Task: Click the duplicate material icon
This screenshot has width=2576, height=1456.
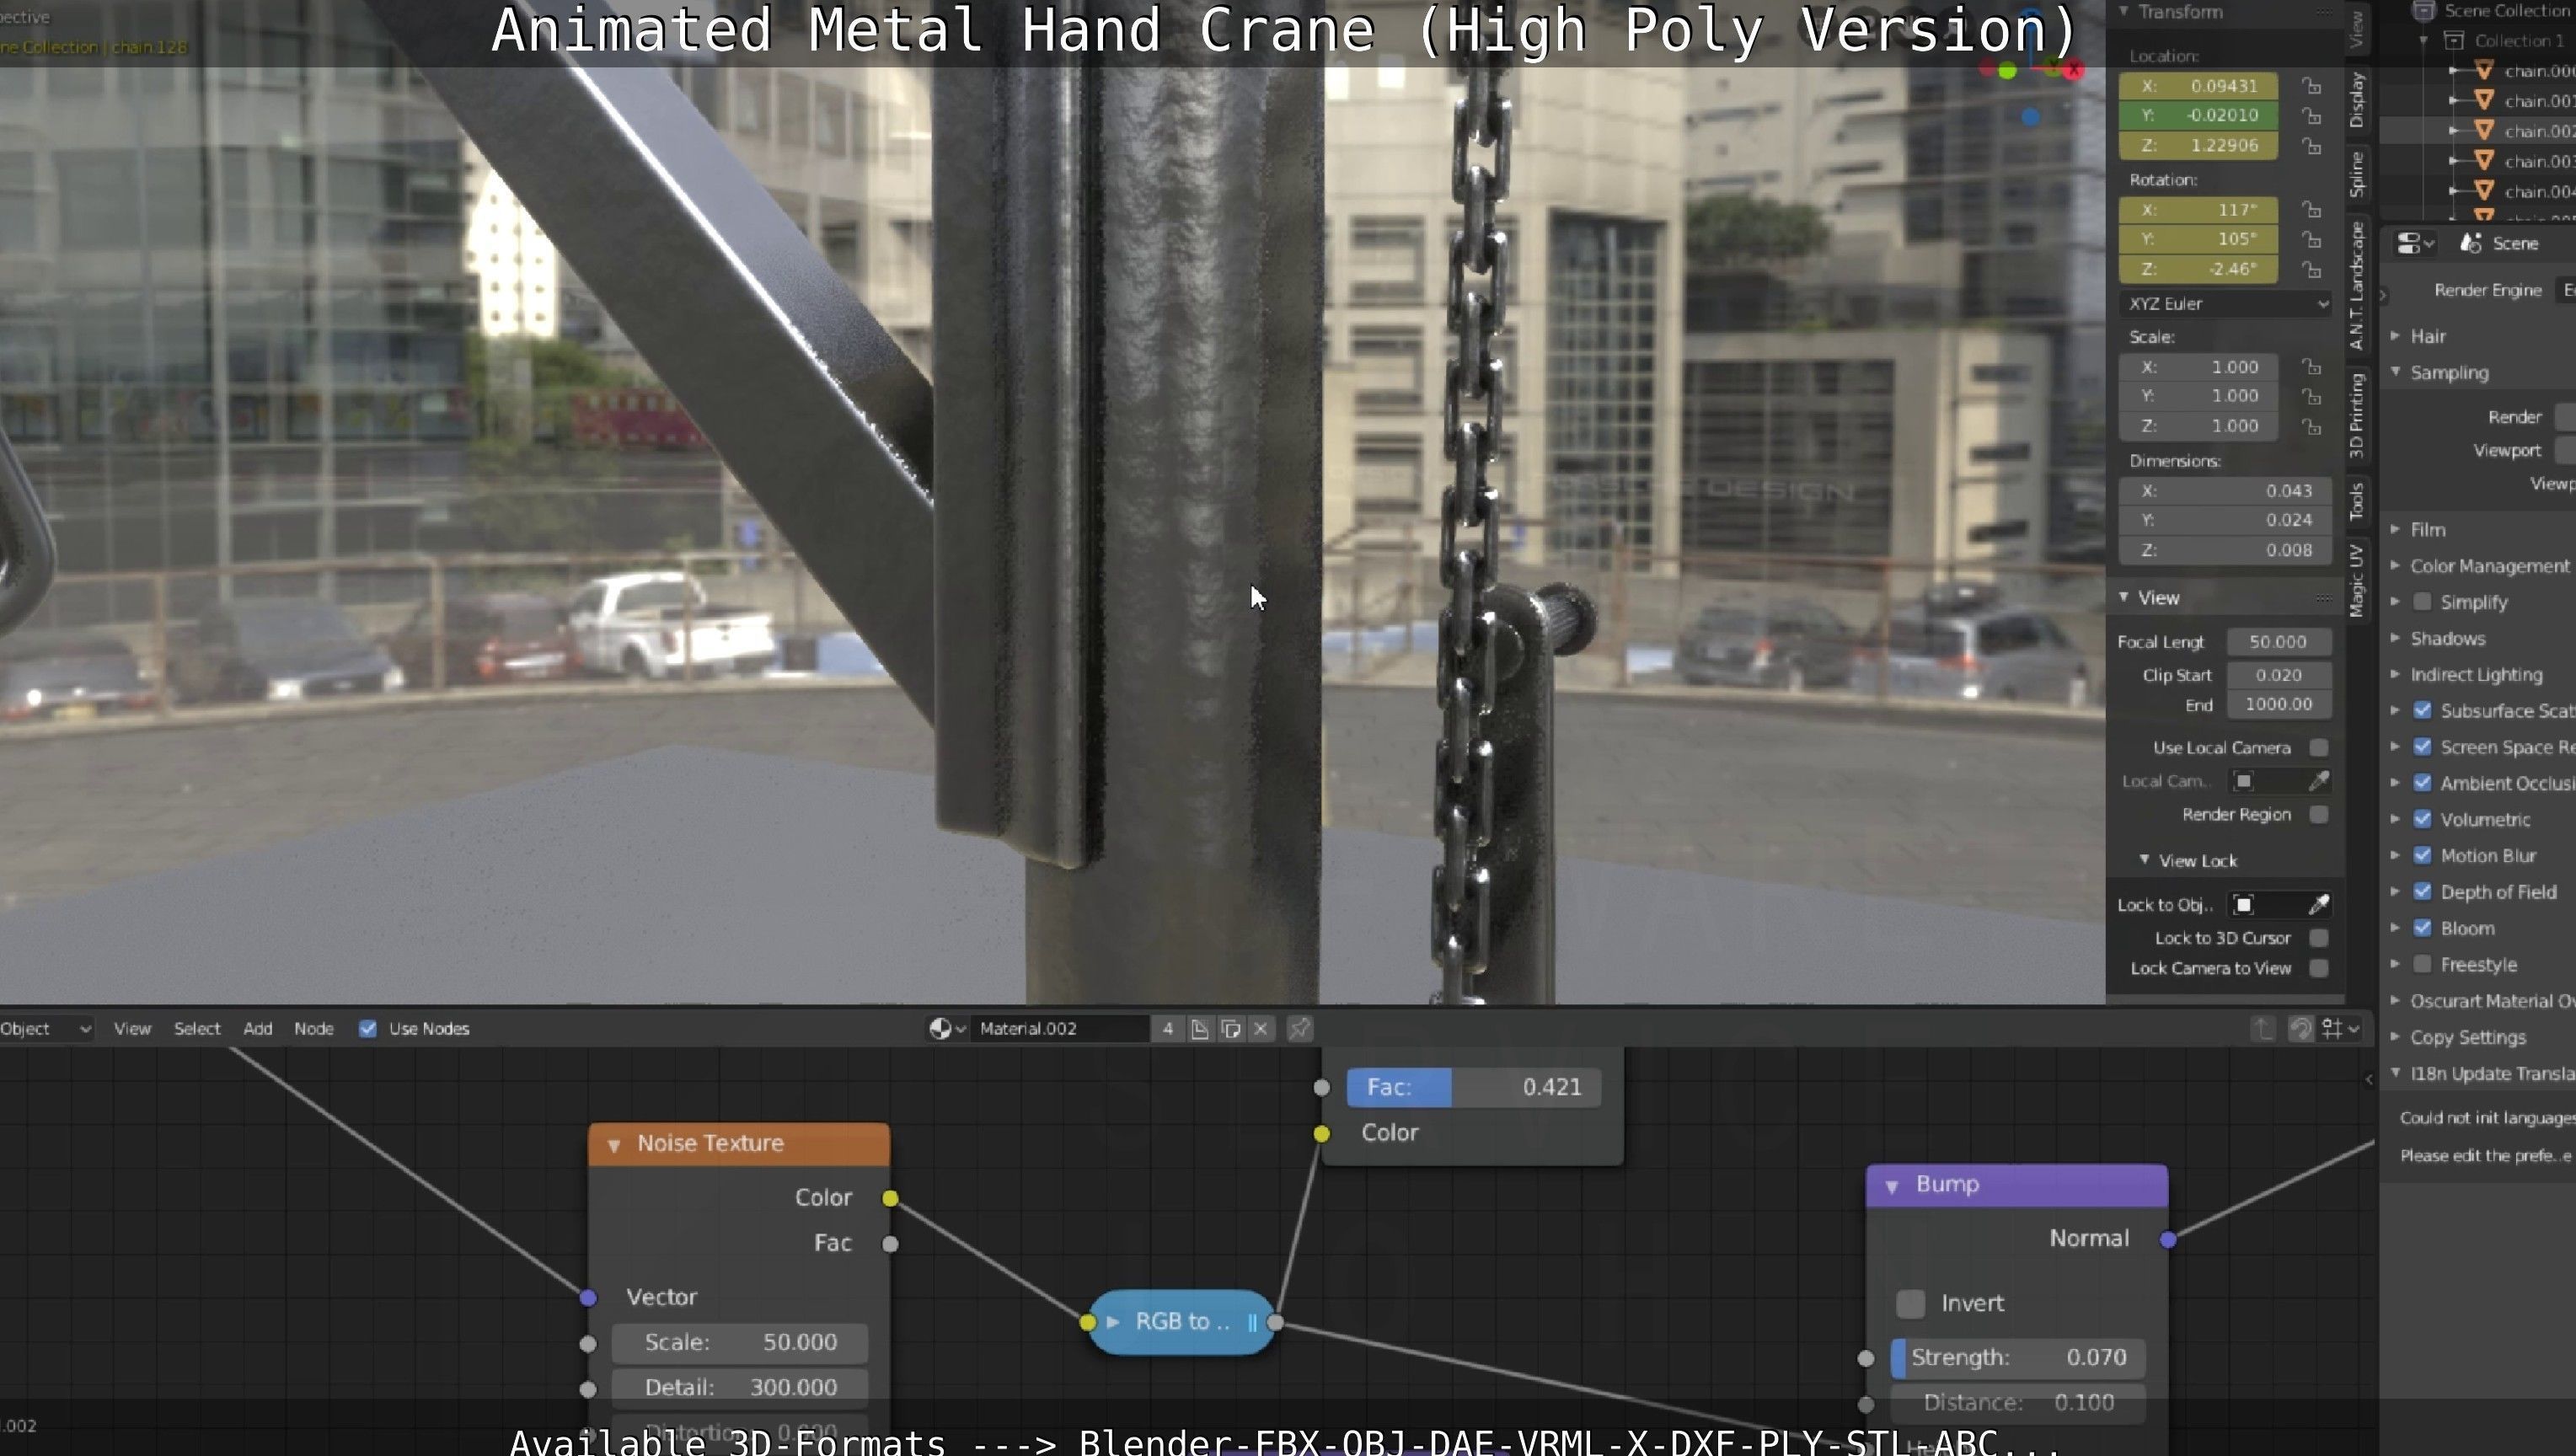Action: click(x=1231, y=1028)
